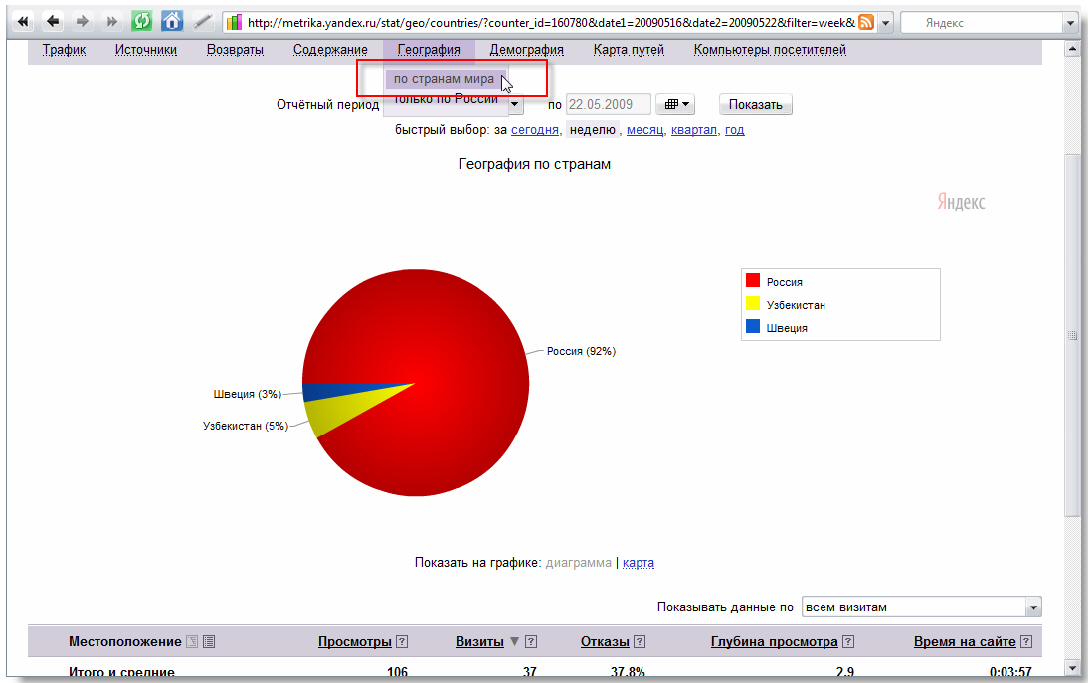Image resolution: width=1088 pixels, height=683 pixels.
Task: Click the scrollbar up arrow
Action: tap(1072, 49)
